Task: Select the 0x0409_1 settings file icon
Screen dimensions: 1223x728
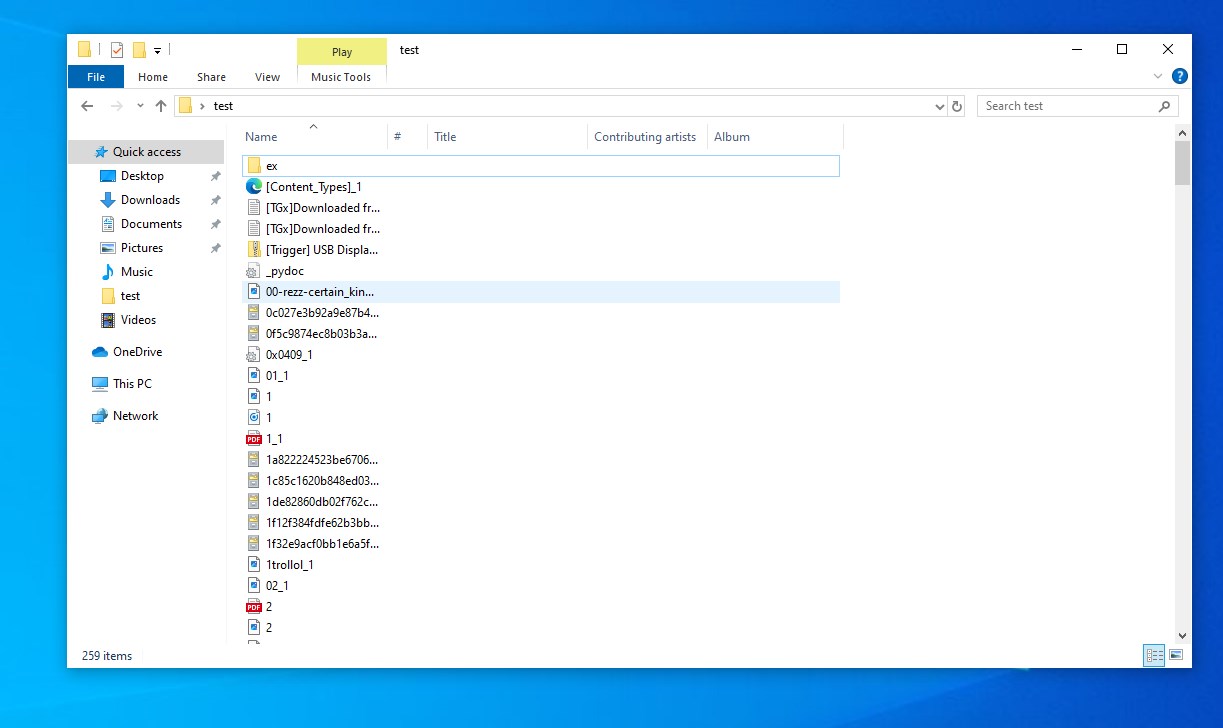Action: 254,355
